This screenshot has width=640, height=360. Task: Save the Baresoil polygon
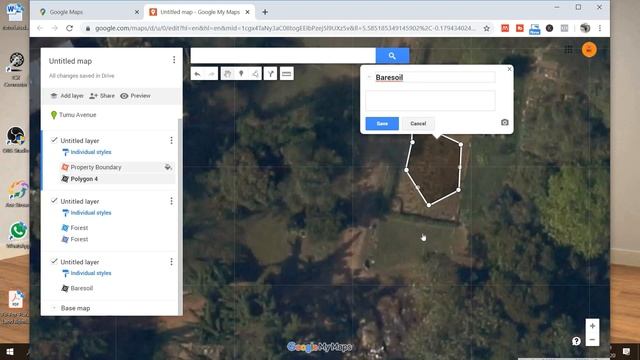(x=382, y=124)
